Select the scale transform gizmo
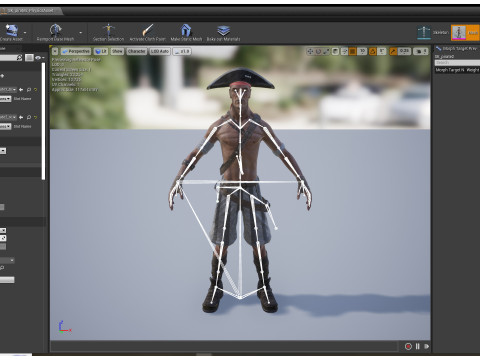 tap(326, 51)
